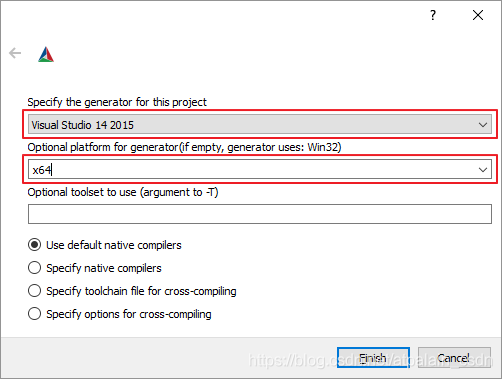Choose Specify native compilers radio option
Screen dimensions: 502x379
pos(34,268)
